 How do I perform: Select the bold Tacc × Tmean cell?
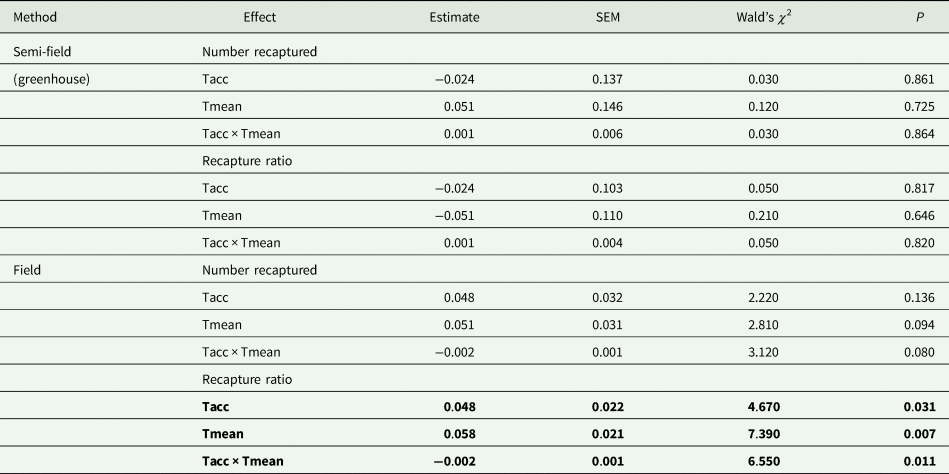(x=243, y=460)
